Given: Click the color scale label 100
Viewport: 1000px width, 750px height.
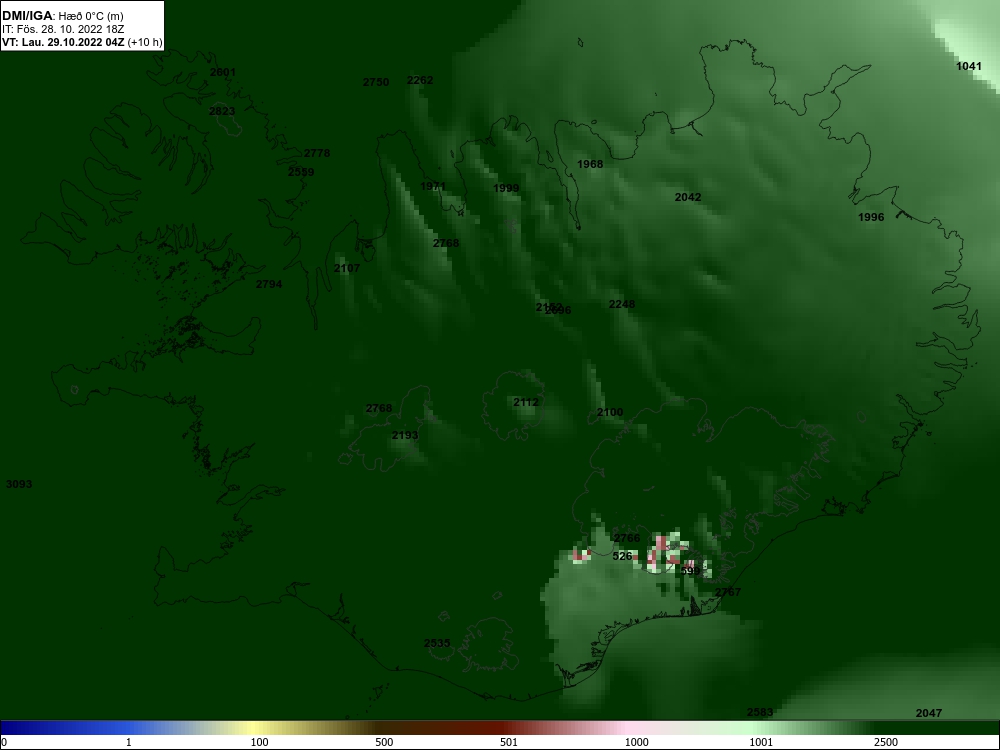Looking at the screenshot, I should (259, 742).
